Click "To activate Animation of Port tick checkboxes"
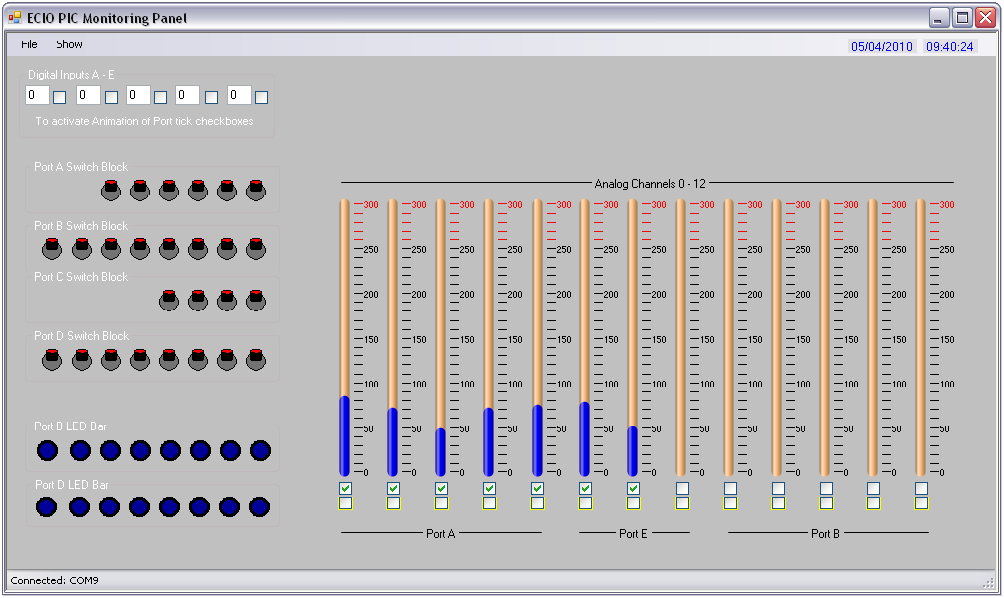1004x598 pixels. click(144, 121)
